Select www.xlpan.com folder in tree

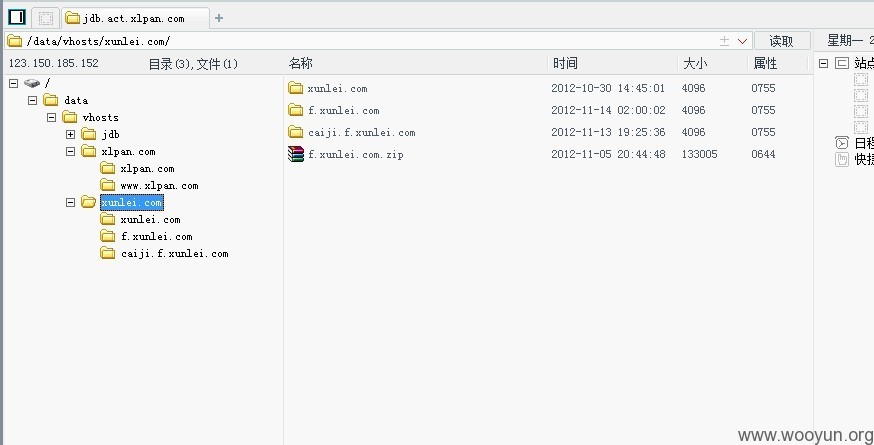pyautogui.click(x=159, y=186)
